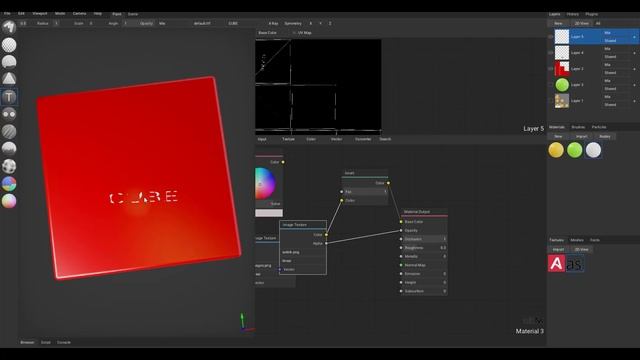
Task: Switch to the Fonts tab
Action: [x=595, y=240]
